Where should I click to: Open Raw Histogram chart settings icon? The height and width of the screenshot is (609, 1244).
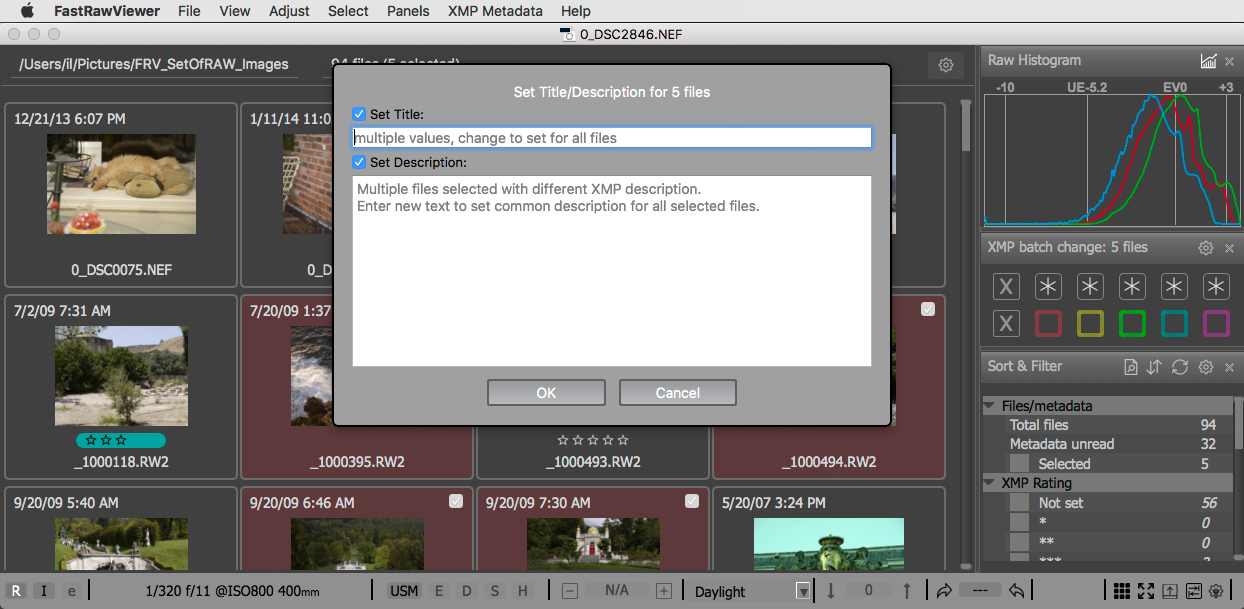coord(1208,61)
